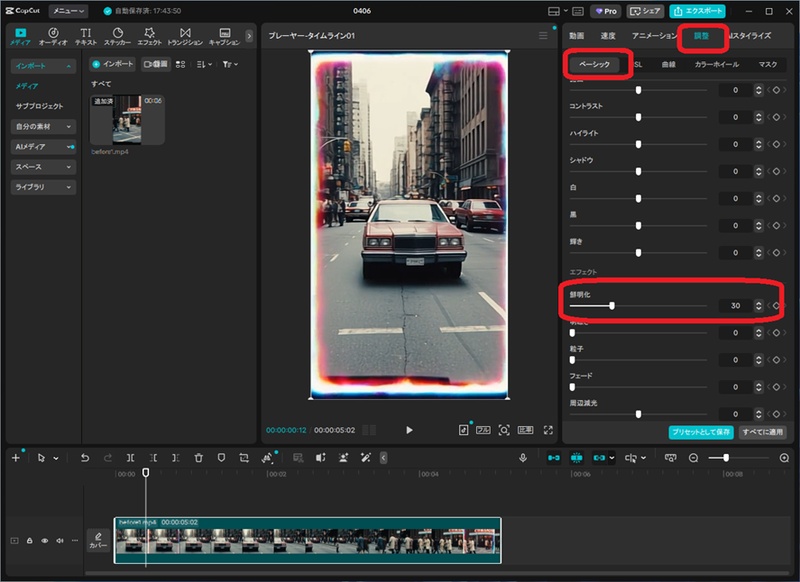Open the メニュー dropdown
Screen dimensions: 800x582
(68, 11)
